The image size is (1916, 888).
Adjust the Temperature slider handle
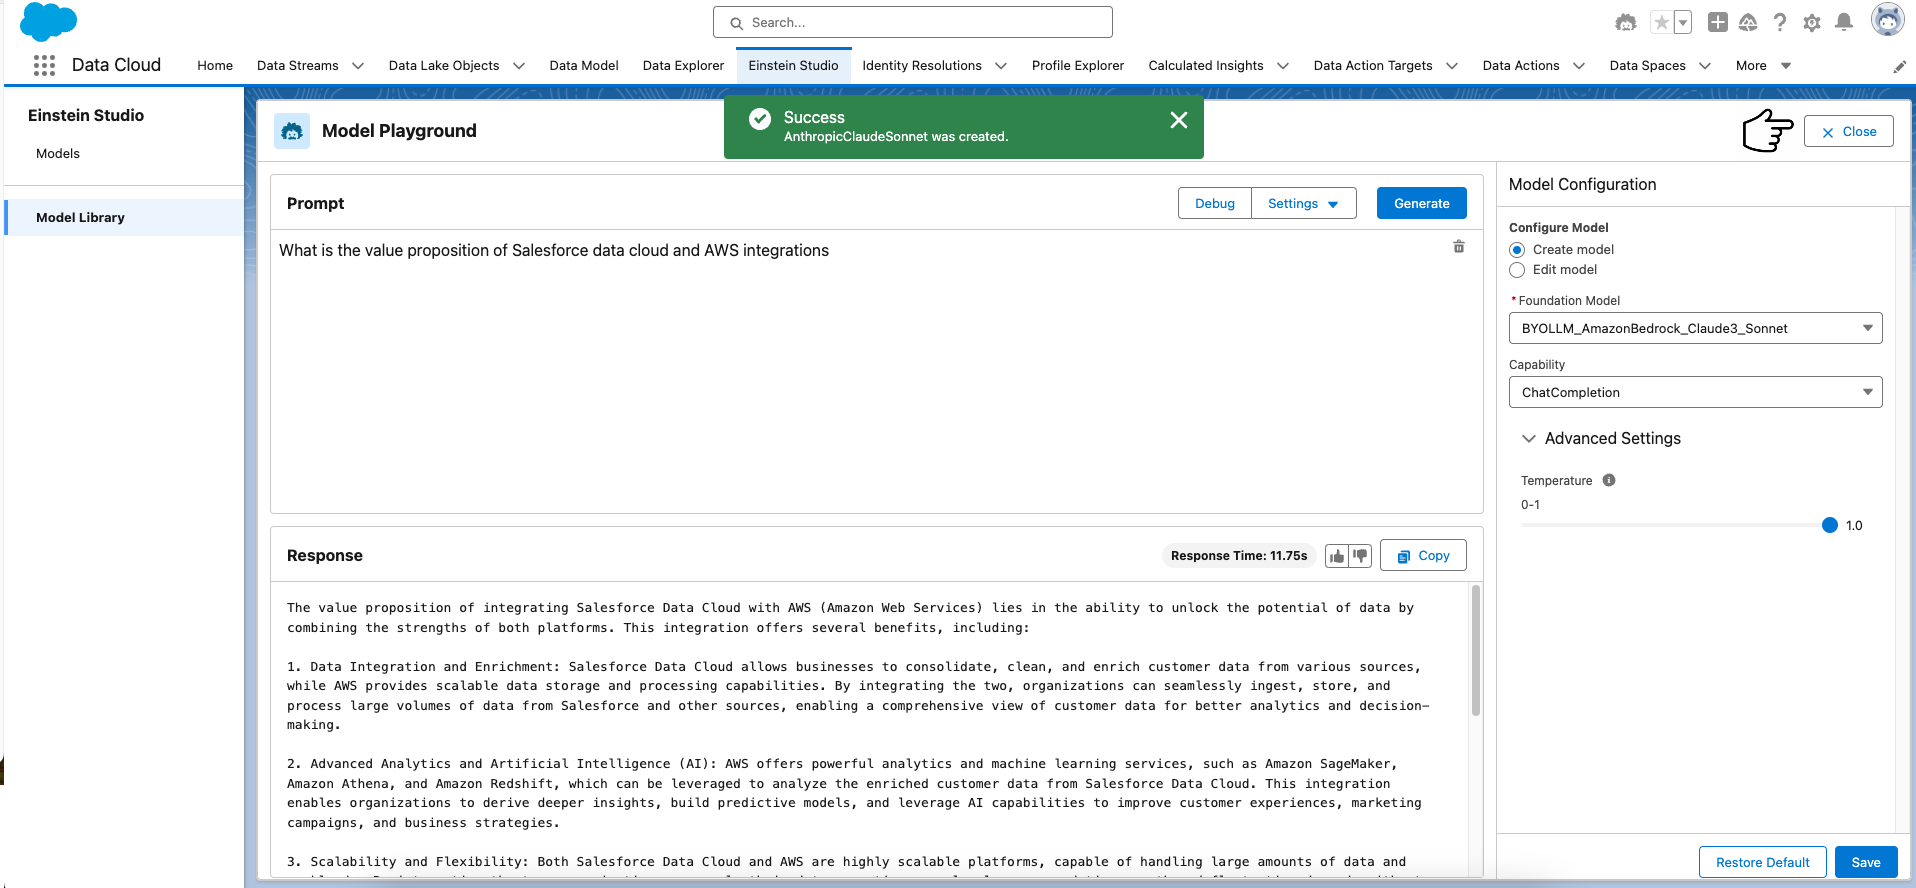(1830, 525)
